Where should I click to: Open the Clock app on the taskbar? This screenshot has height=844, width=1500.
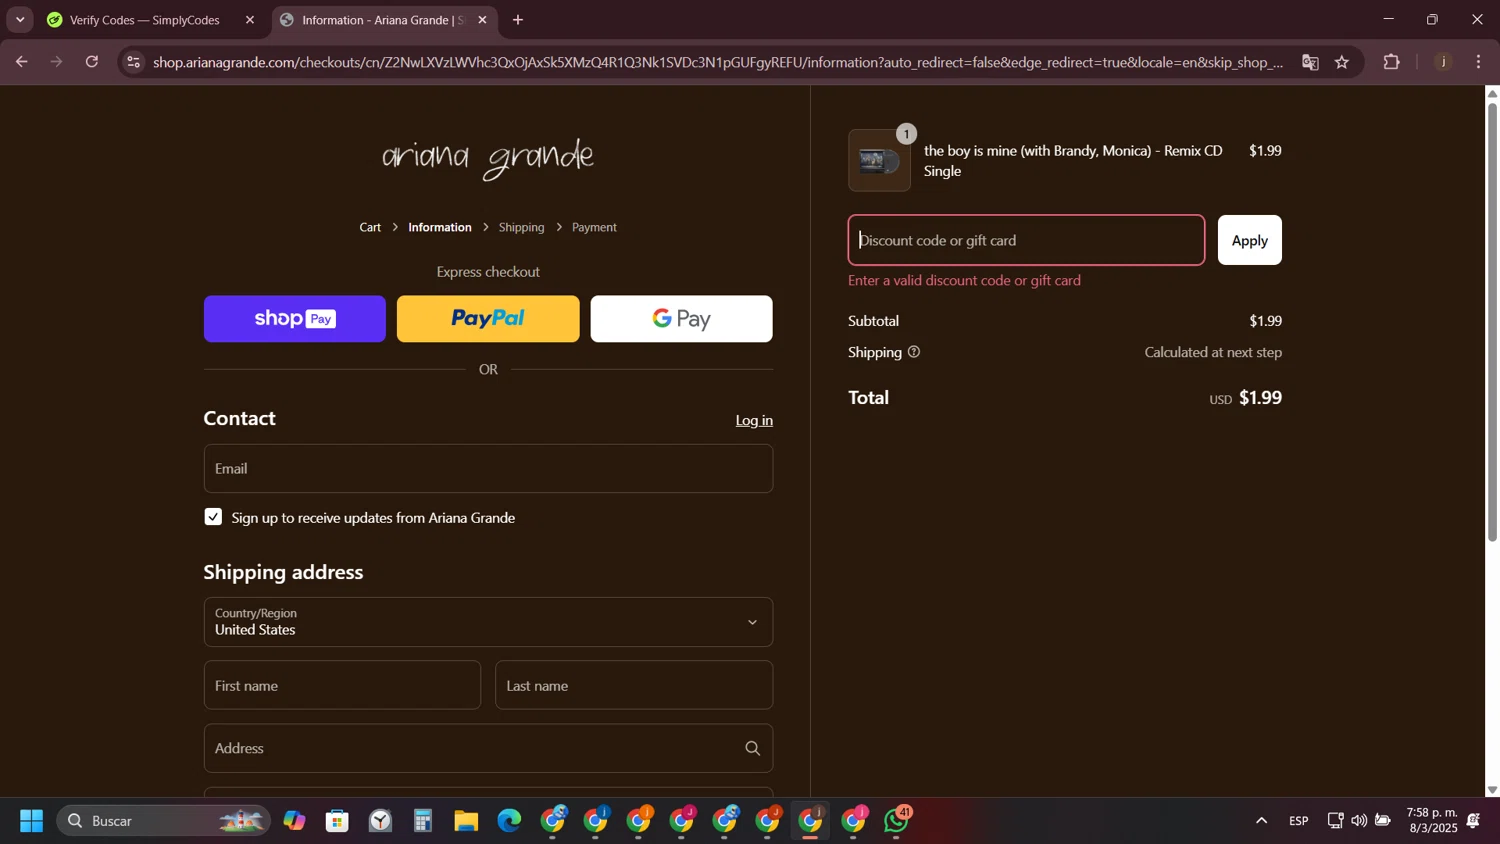(x=380, y=821)
